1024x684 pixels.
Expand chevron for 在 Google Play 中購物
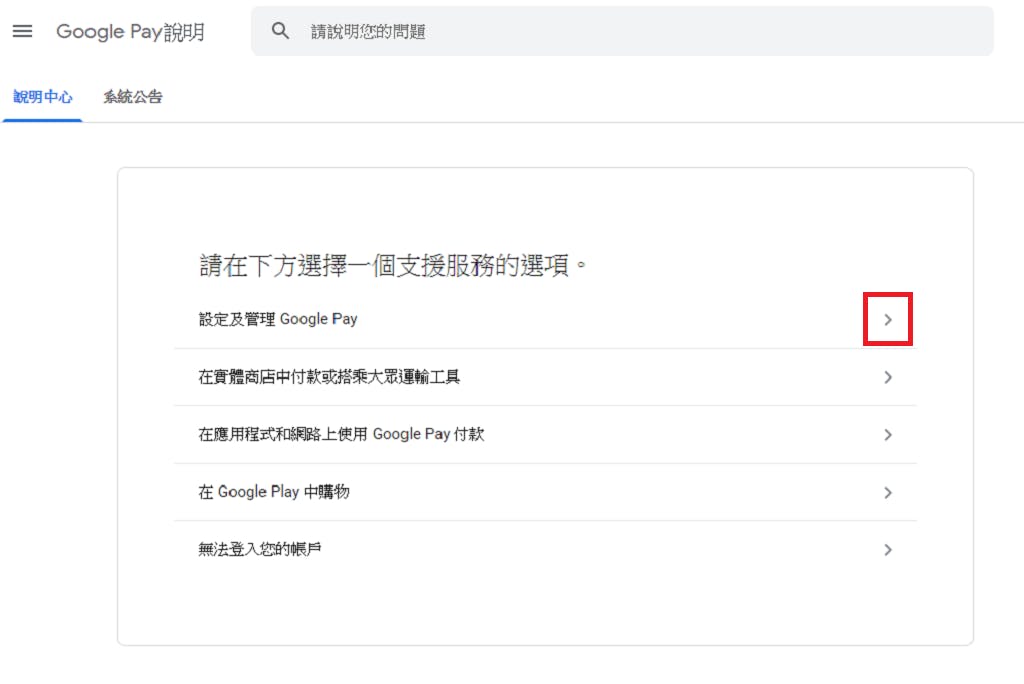[888, 493]
